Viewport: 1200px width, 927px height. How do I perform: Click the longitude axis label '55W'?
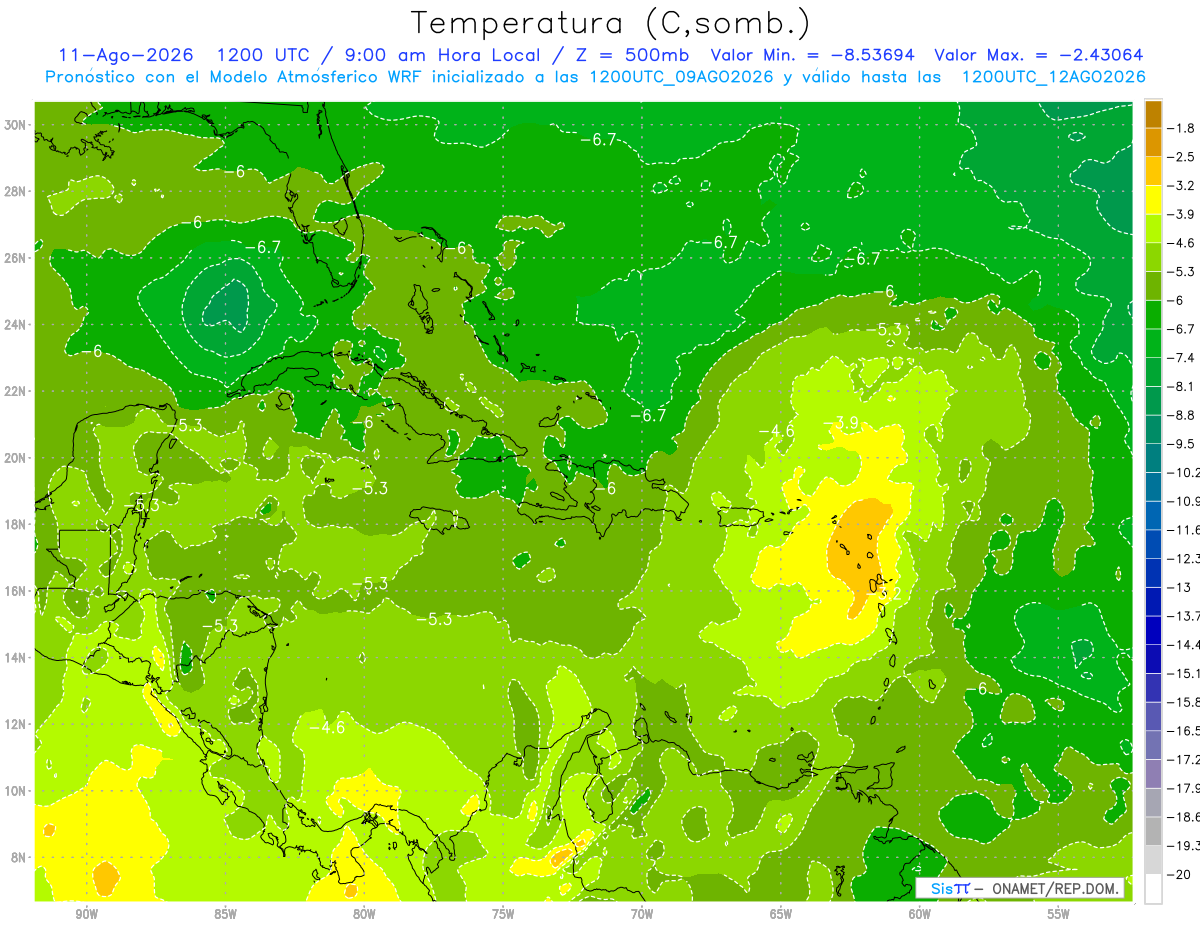point(1059,914)
